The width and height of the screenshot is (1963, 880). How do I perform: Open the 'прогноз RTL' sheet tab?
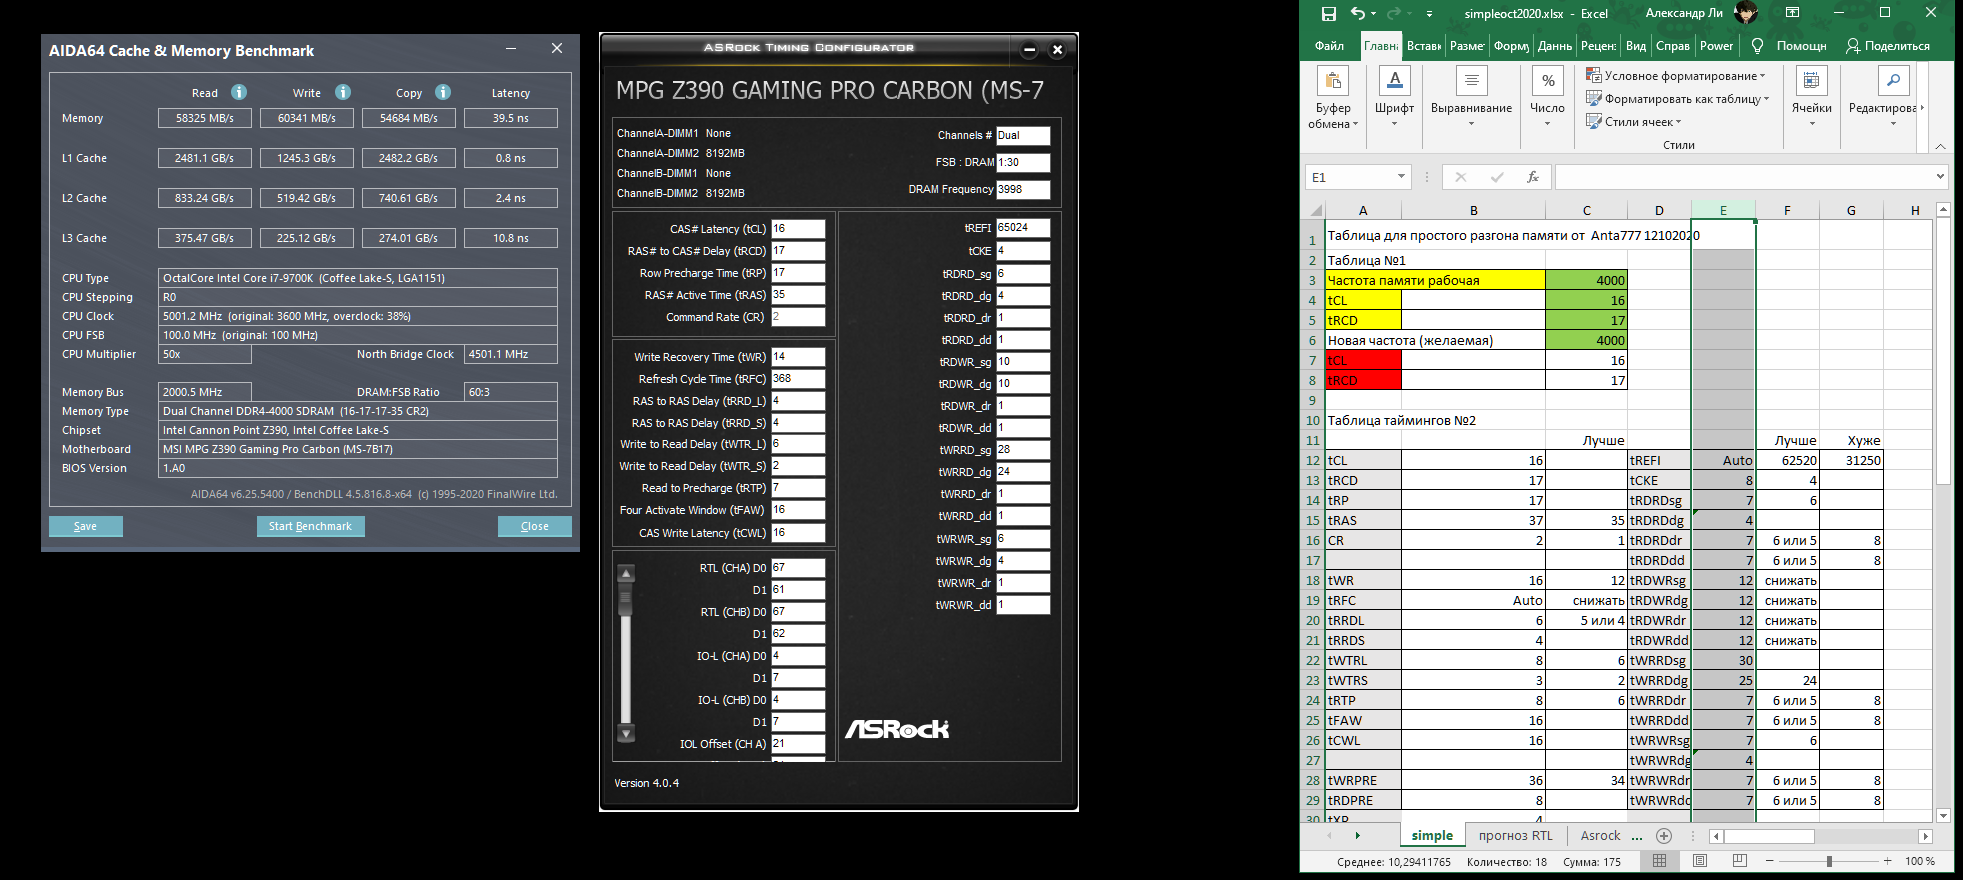pyautogui.click(x=1516, y=836)
